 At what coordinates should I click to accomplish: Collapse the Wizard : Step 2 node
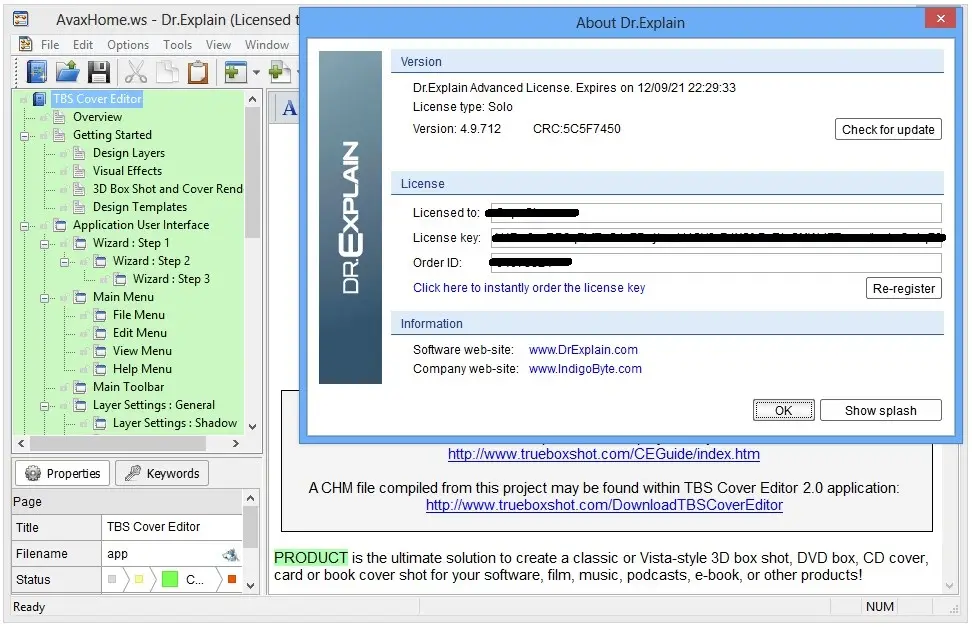64,262
